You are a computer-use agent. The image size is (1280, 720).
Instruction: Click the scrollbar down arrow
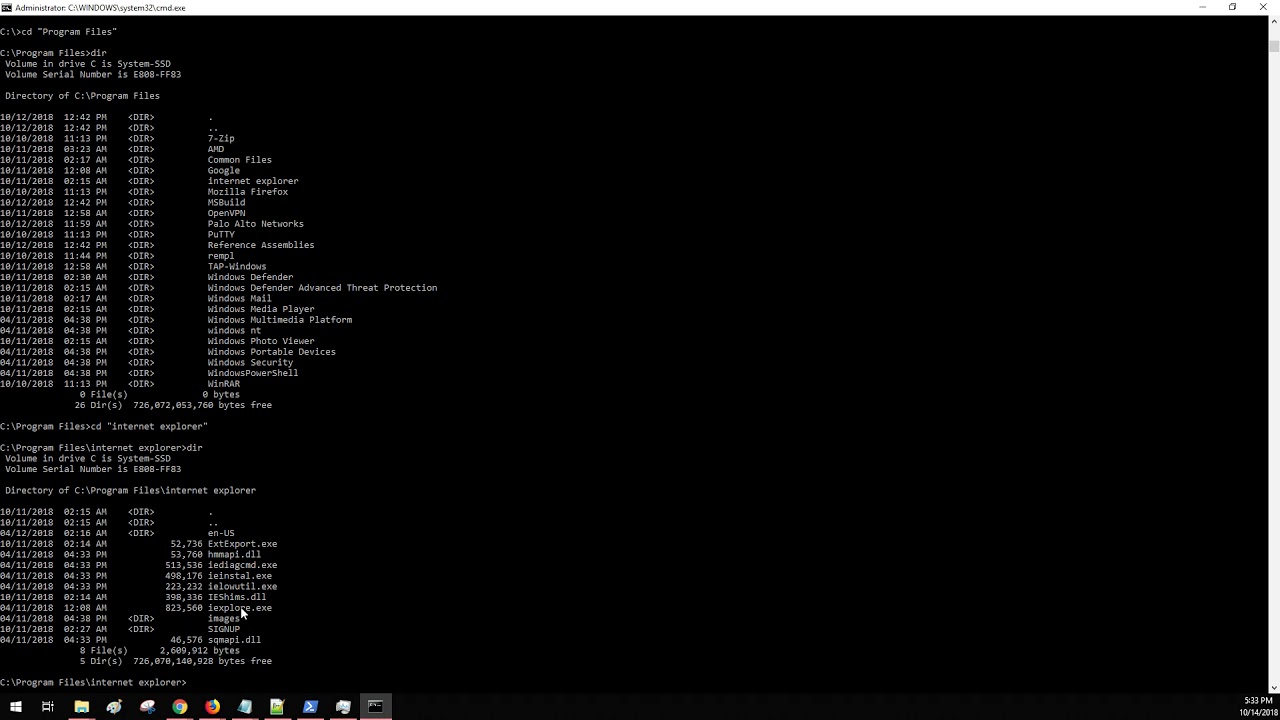[1274, 688]
